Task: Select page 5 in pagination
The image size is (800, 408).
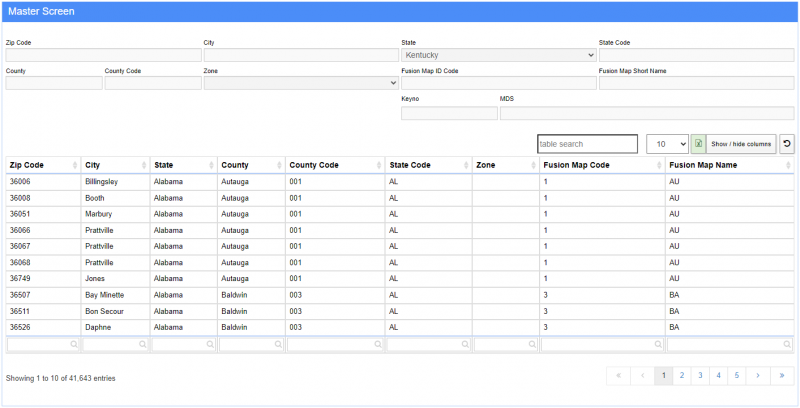Action: 737,375
